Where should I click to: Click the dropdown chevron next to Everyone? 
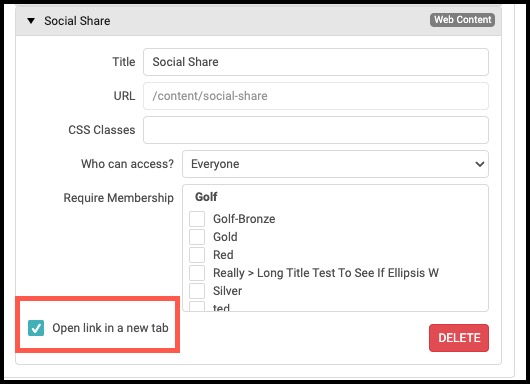(x=480, y=164)
